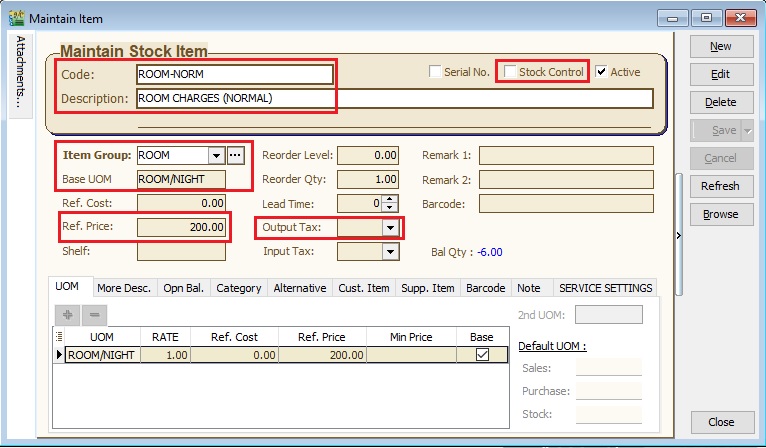The image size is (766, 448).
Task: Click the Ref. Price input field
Action: pos(182,227)
